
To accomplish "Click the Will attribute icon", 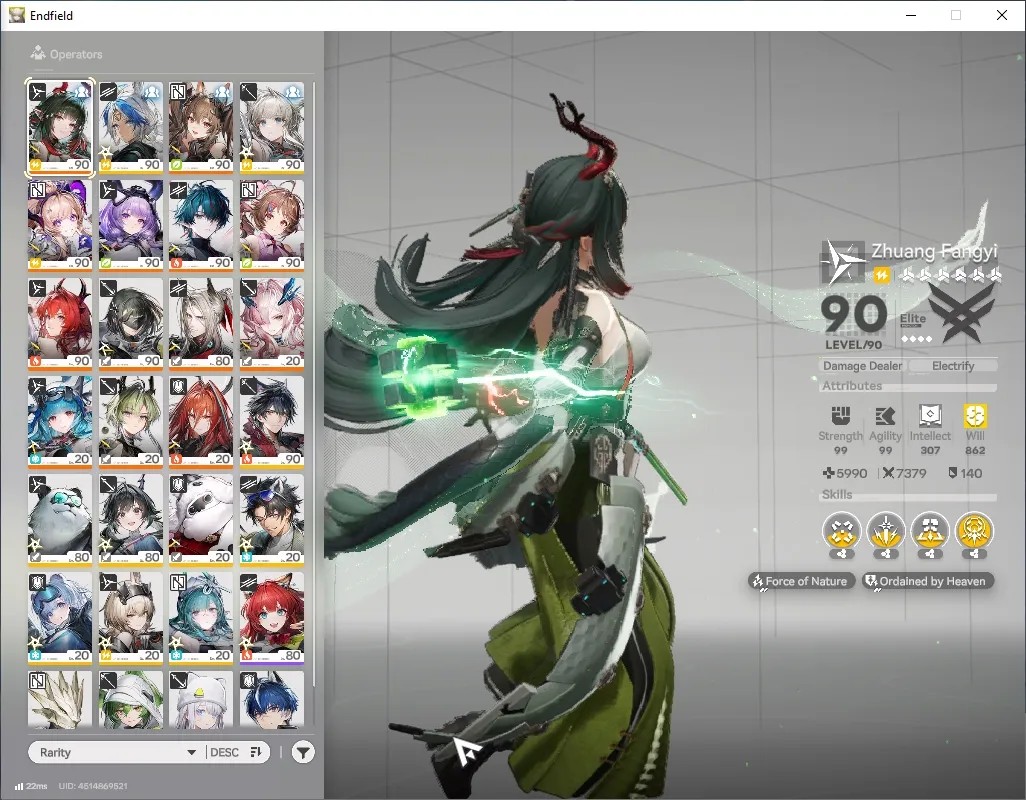I will 975,416.
